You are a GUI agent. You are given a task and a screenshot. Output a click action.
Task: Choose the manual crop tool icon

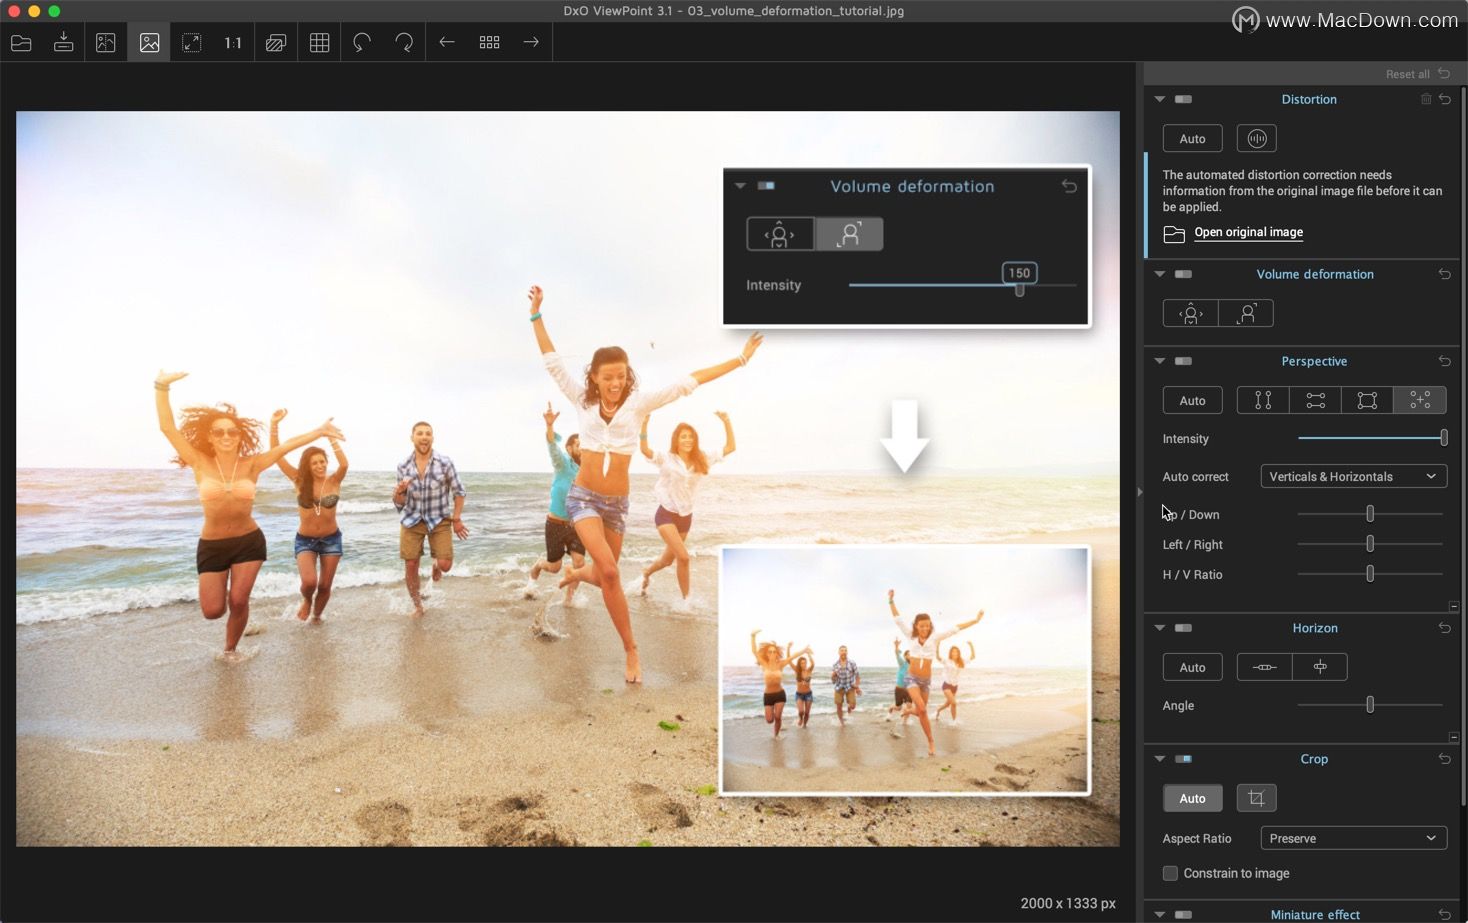click(1256, 798)
